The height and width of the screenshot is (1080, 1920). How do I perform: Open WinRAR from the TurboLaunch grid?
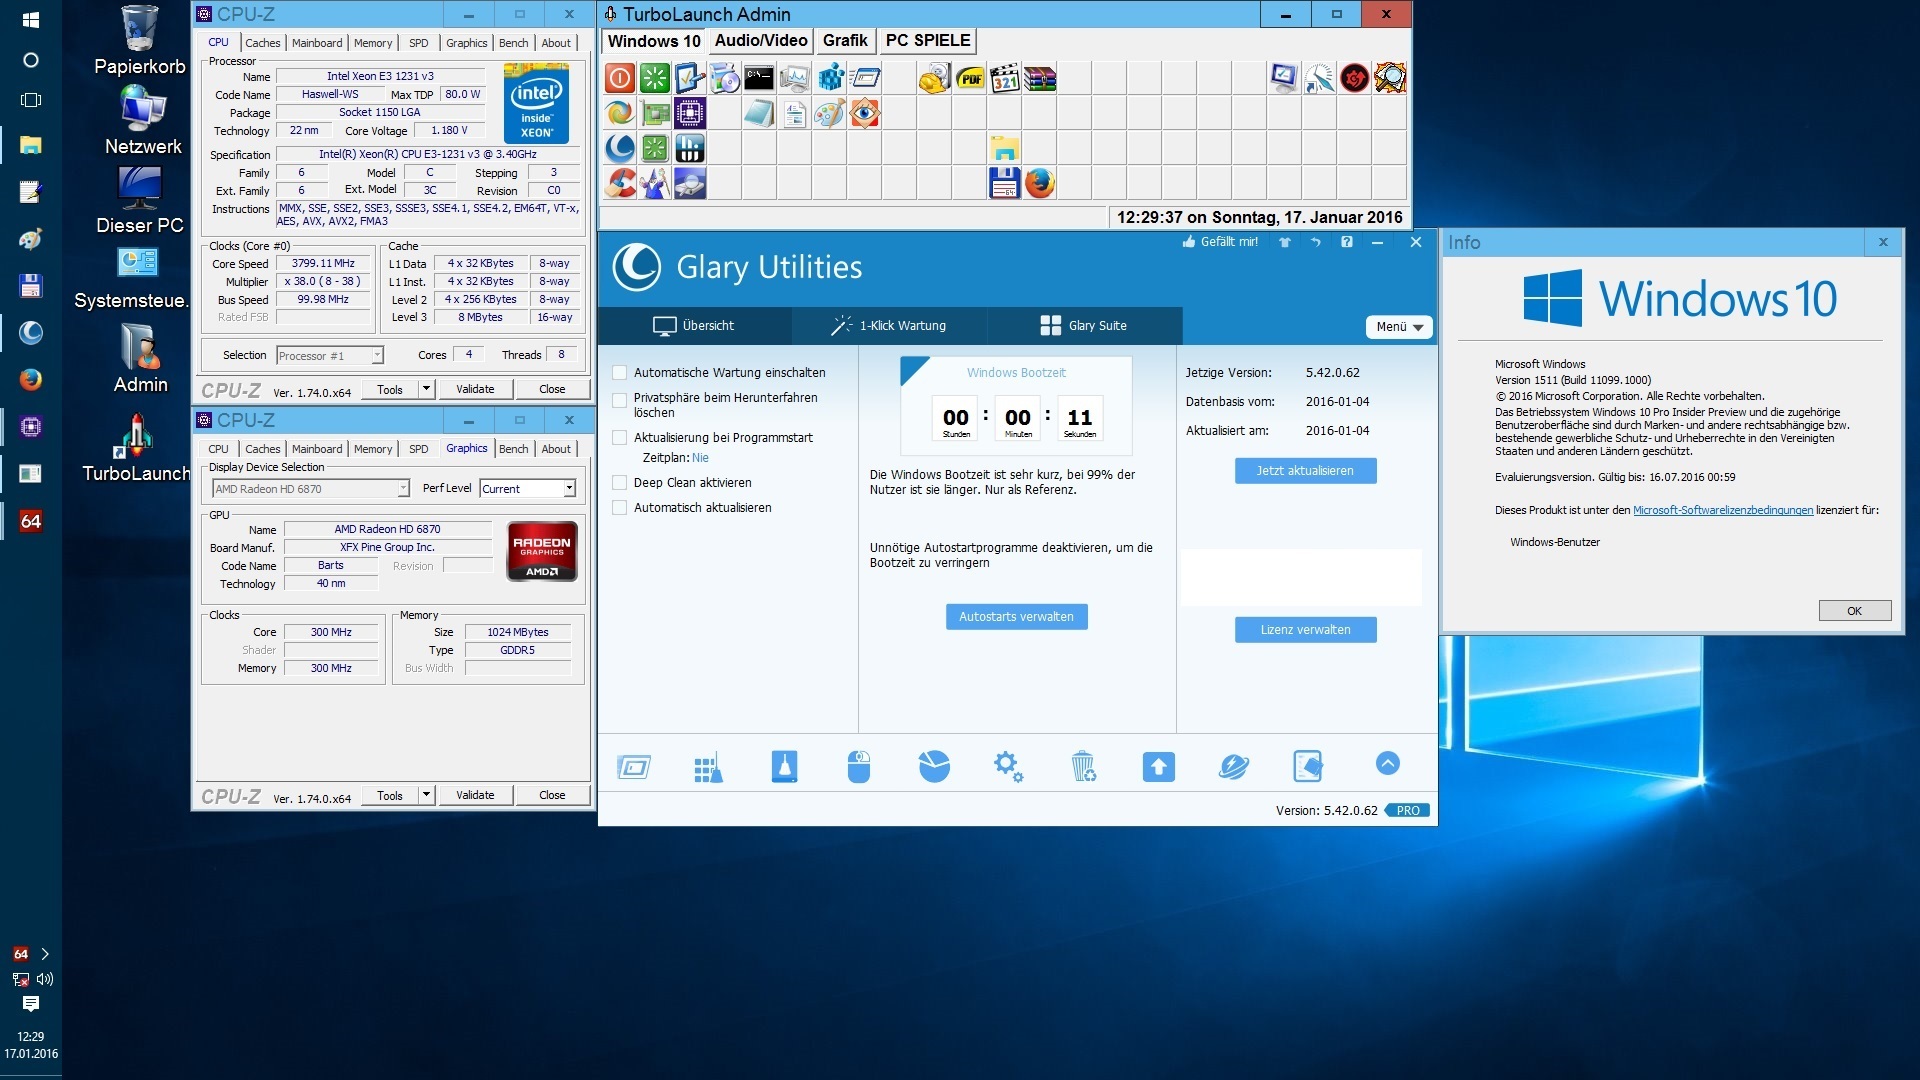coord(1040,78)
